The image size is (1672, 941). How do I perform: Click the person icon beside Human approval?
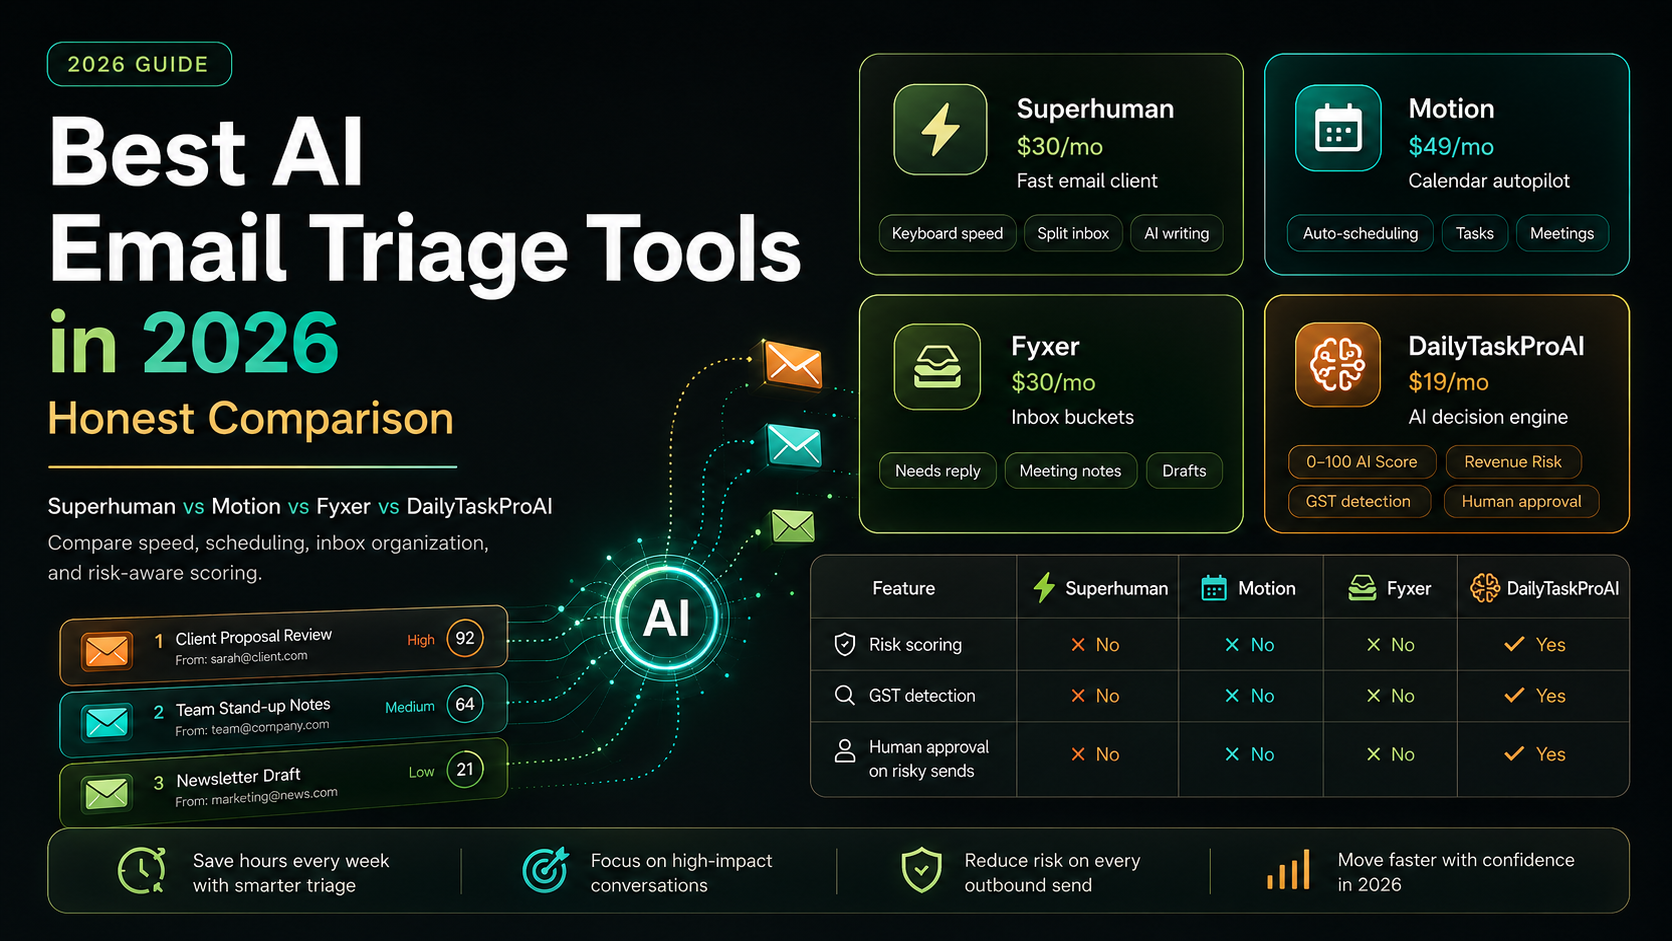pyautogui.click(x=845, y=751)
